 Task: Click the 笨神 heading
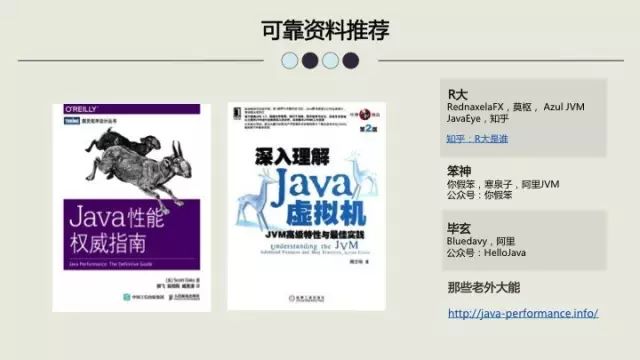tap(459, 171)
